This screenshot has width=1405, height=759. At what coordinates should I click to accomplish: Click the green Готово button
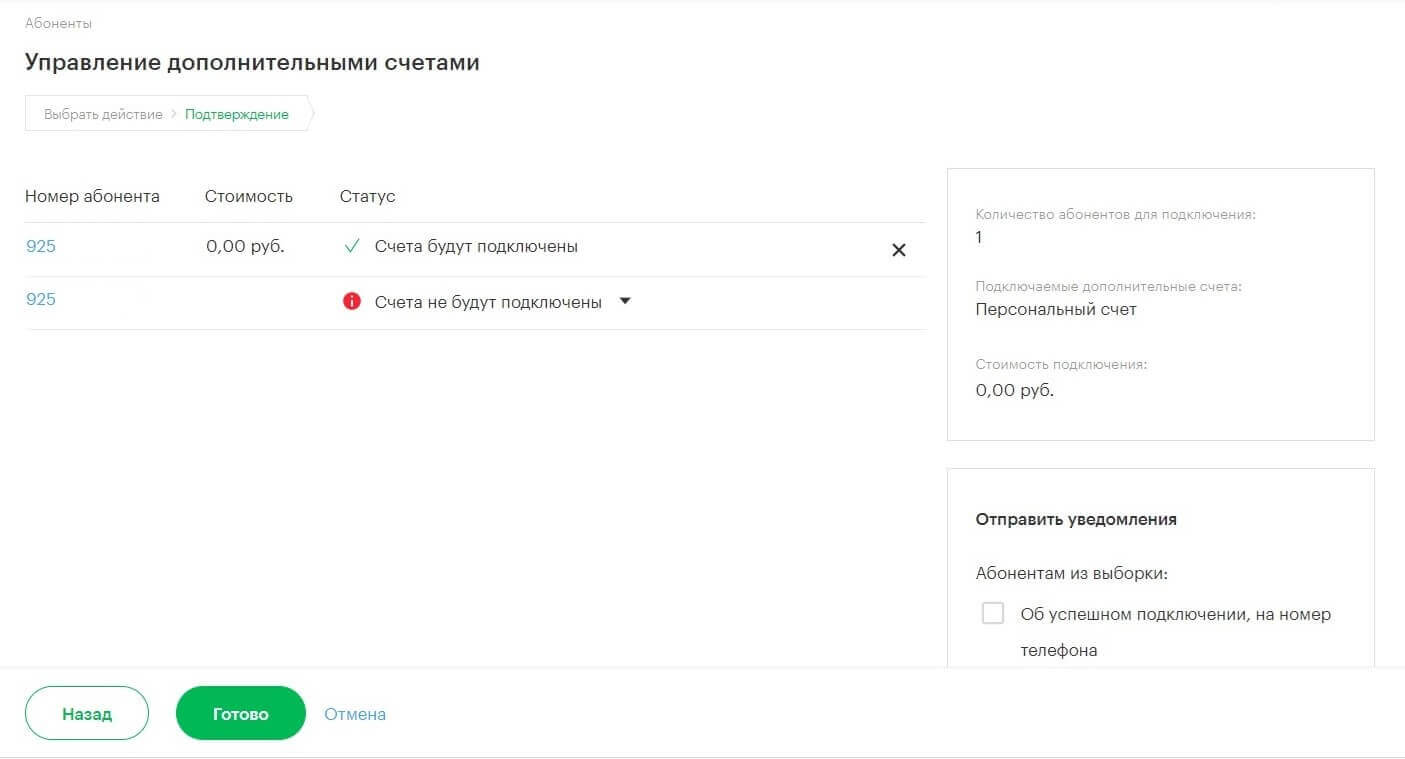coord(241,713)
